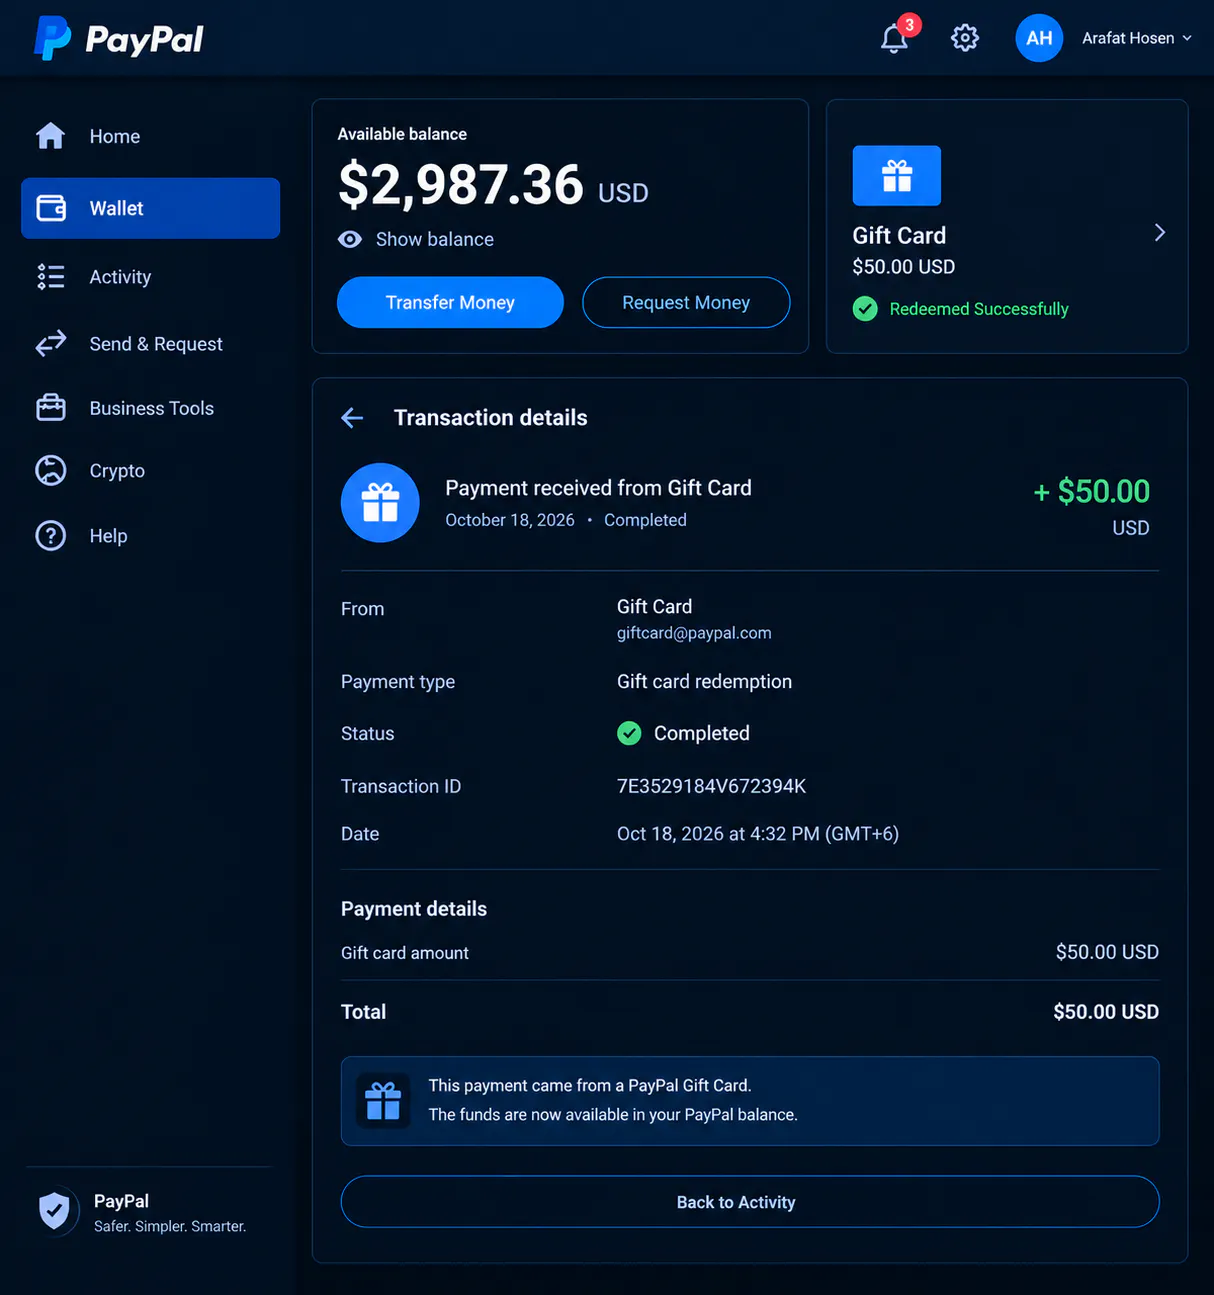Click the Business Tools briefcase icon
The width and height of the screenshot is (1214, 1295).
pyautogui.click(x=51, y=408)
